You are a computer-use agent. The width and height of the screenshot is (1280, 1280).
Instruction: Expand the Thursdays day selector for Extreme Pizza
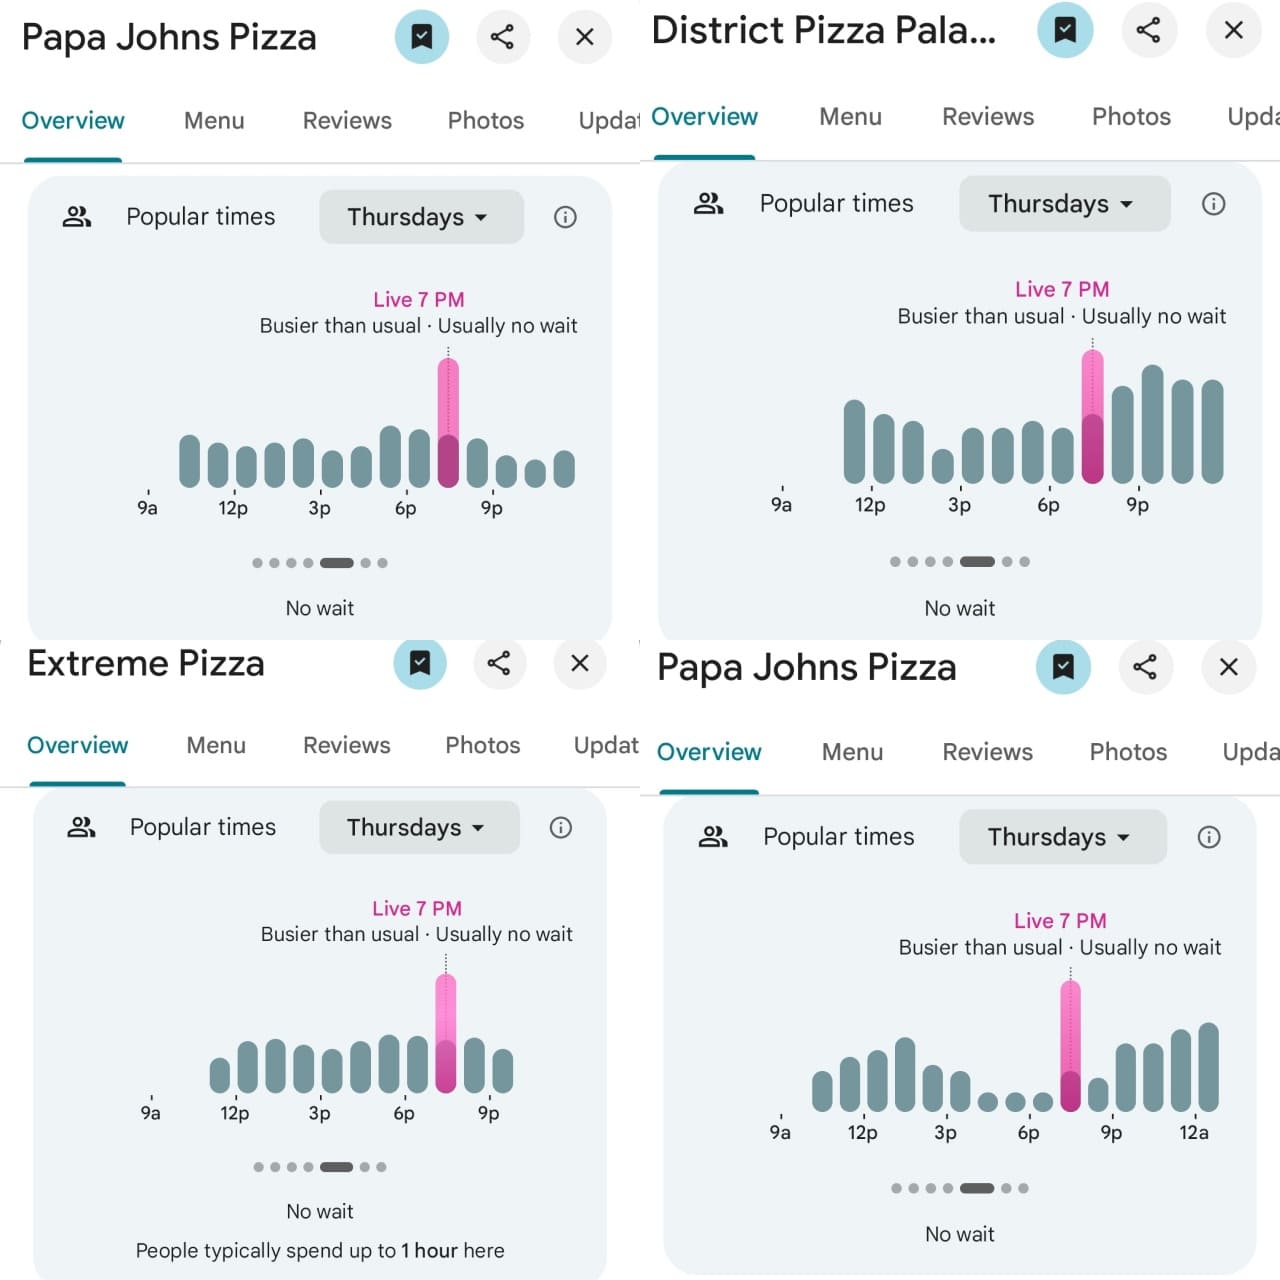[x=418, y=827]
